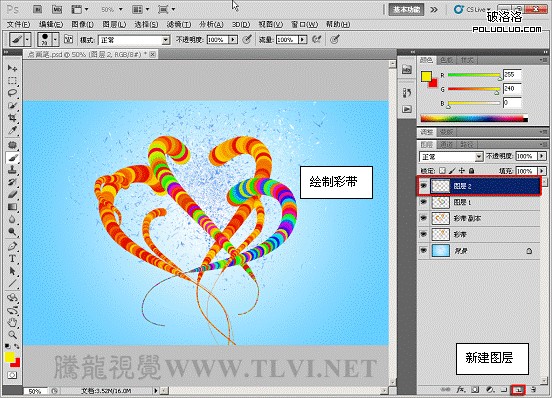Click the layer style fx icon
Screen dimensions: 552x398
pyautogui.click(x=460, y=390)
